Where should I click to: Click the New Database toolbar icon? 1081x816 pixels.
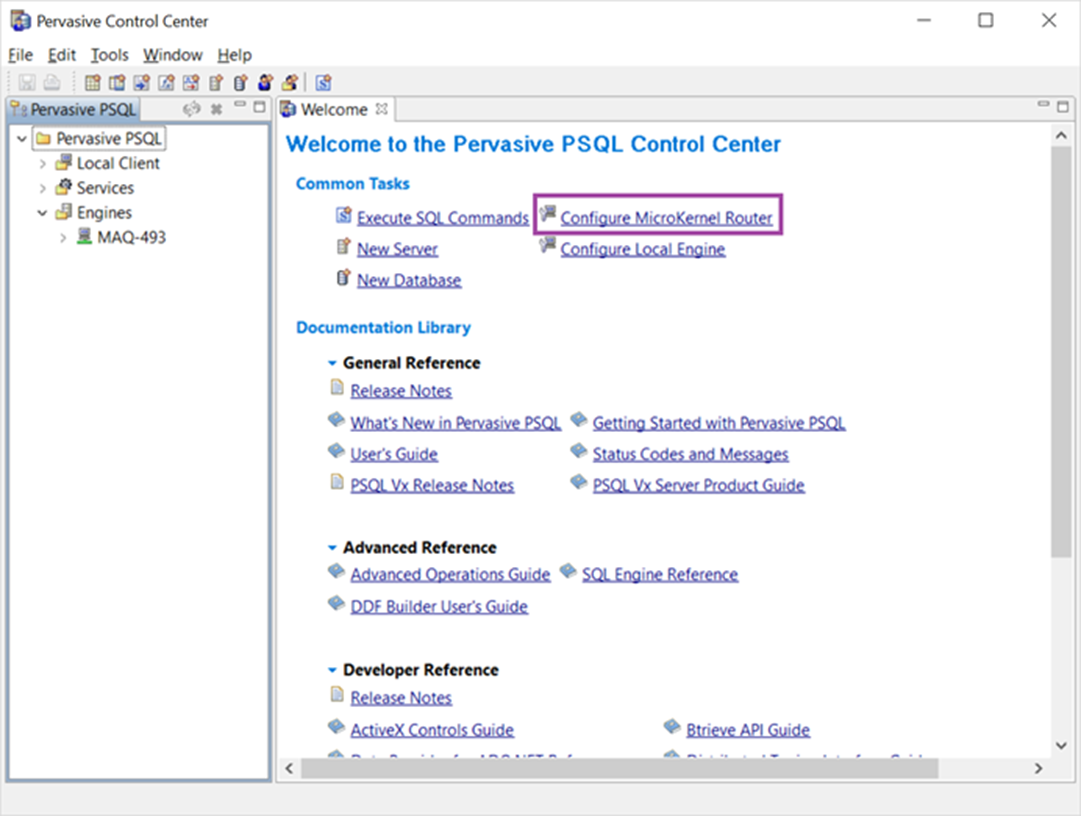click(241, 83)
